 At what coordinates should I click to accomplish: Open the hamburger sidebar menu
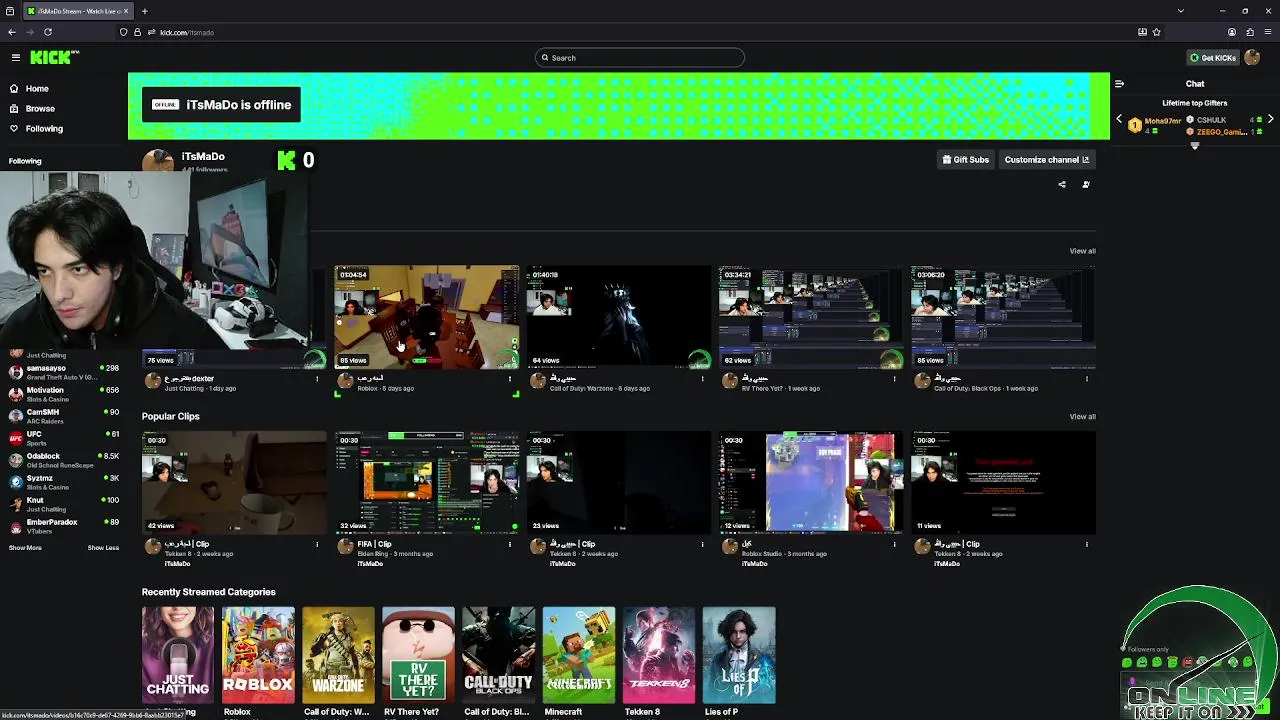click(15, 58)
